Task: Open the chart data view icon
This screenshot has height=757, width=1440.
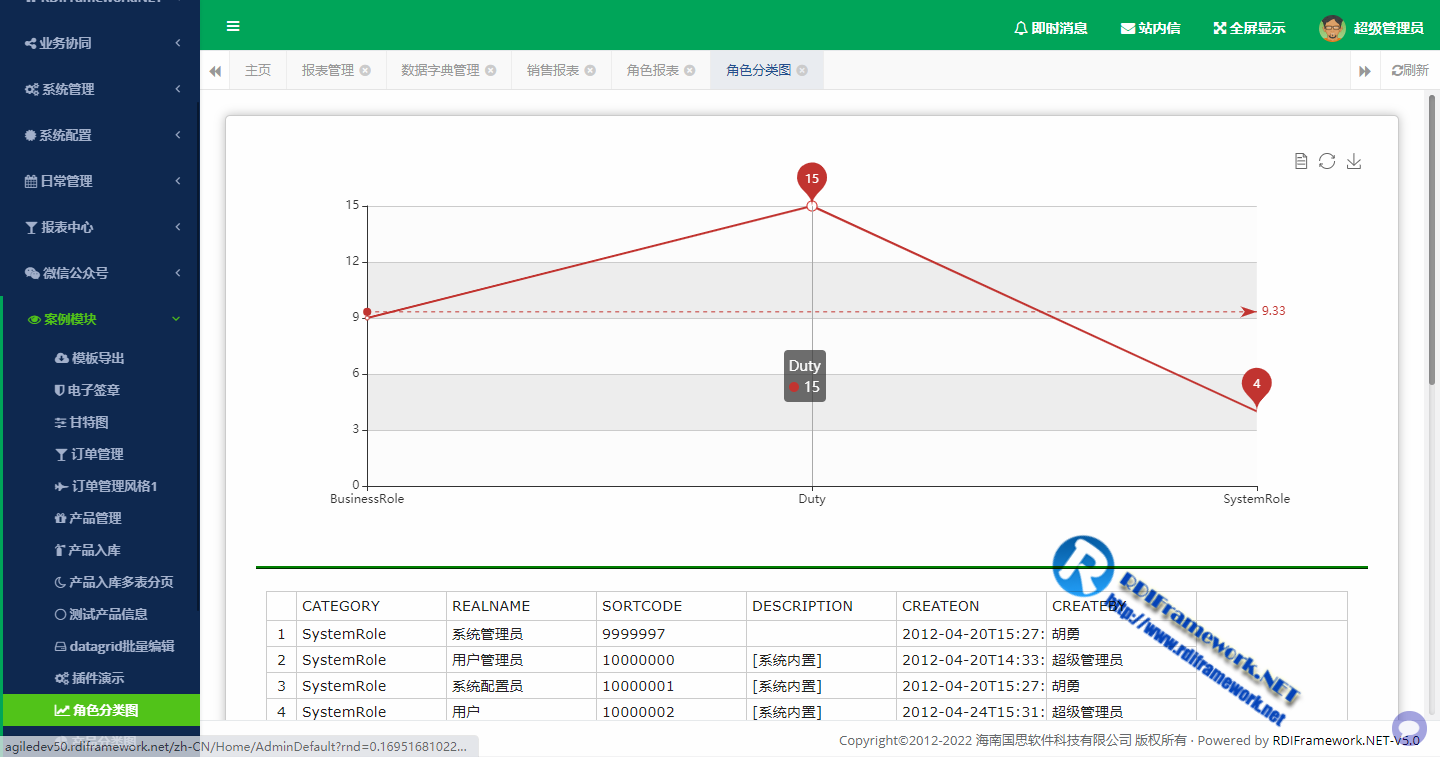Action: [x=1301, y=161]
